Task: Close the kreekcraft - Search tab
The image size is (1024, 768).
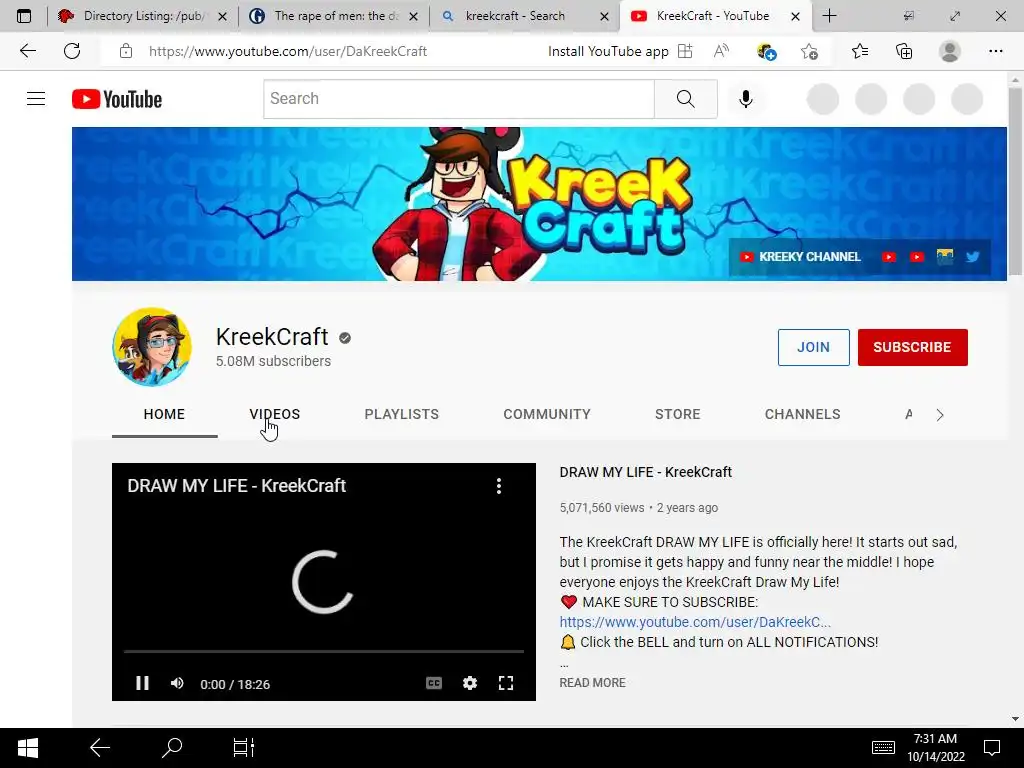Action: tap(605, 16)
